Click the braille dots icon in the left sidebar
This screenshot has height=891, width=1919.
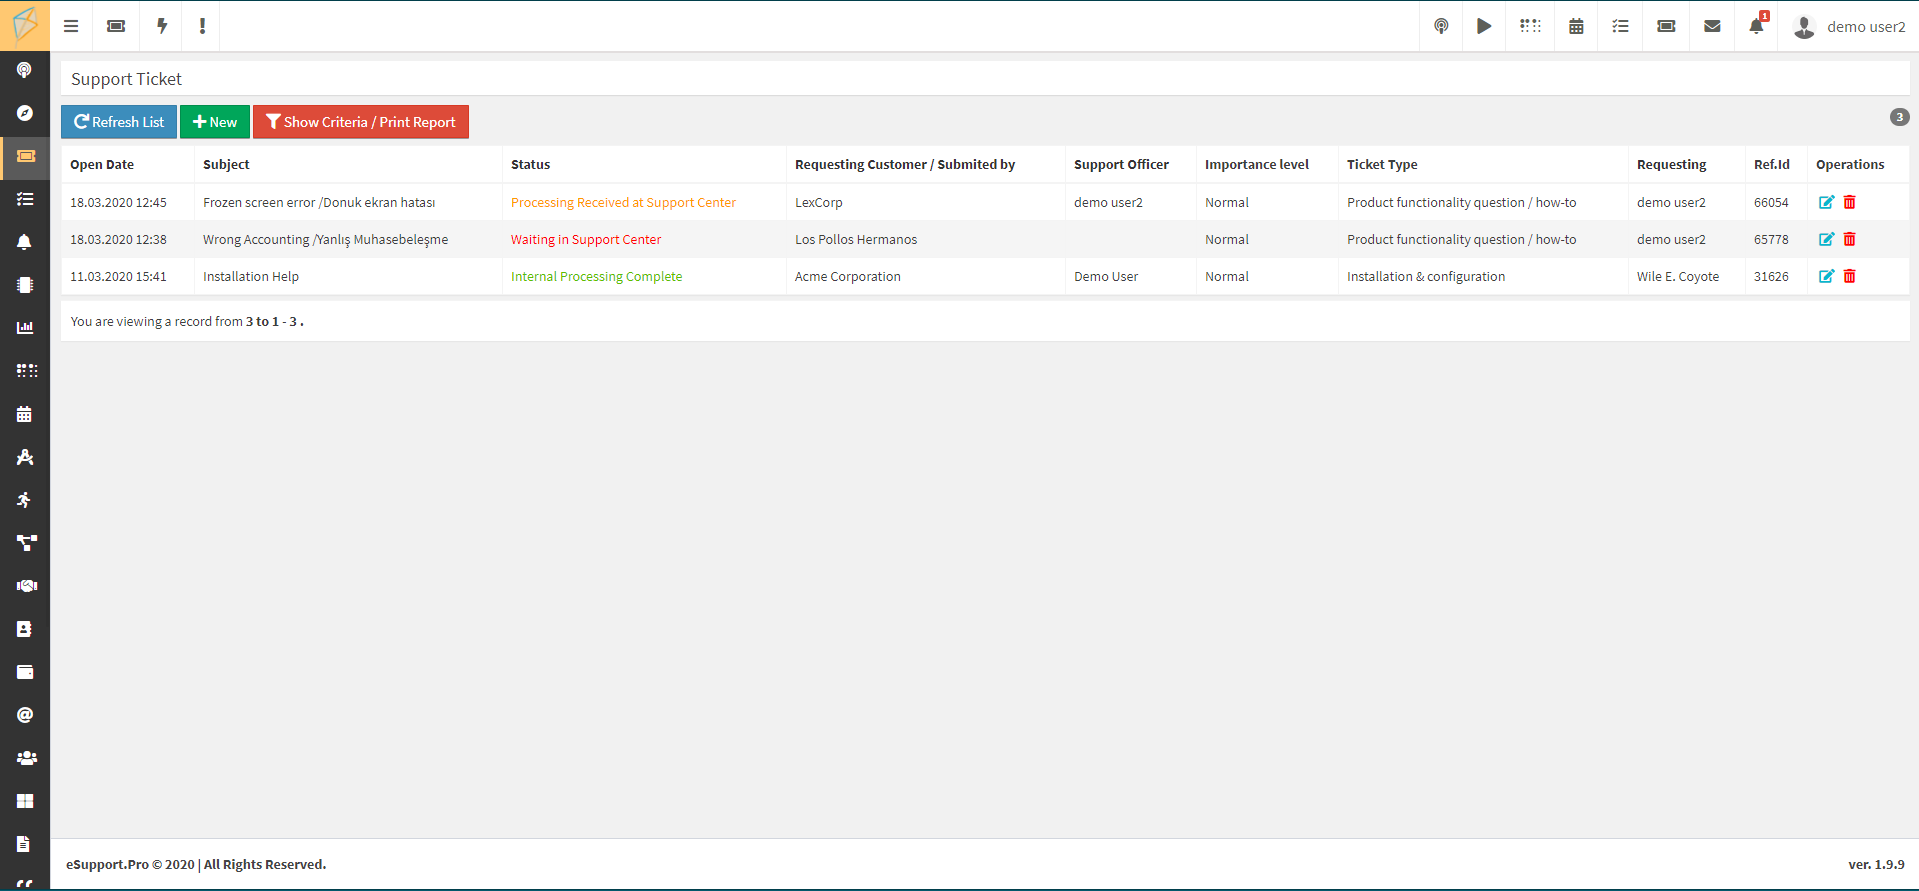click(27, 371)
